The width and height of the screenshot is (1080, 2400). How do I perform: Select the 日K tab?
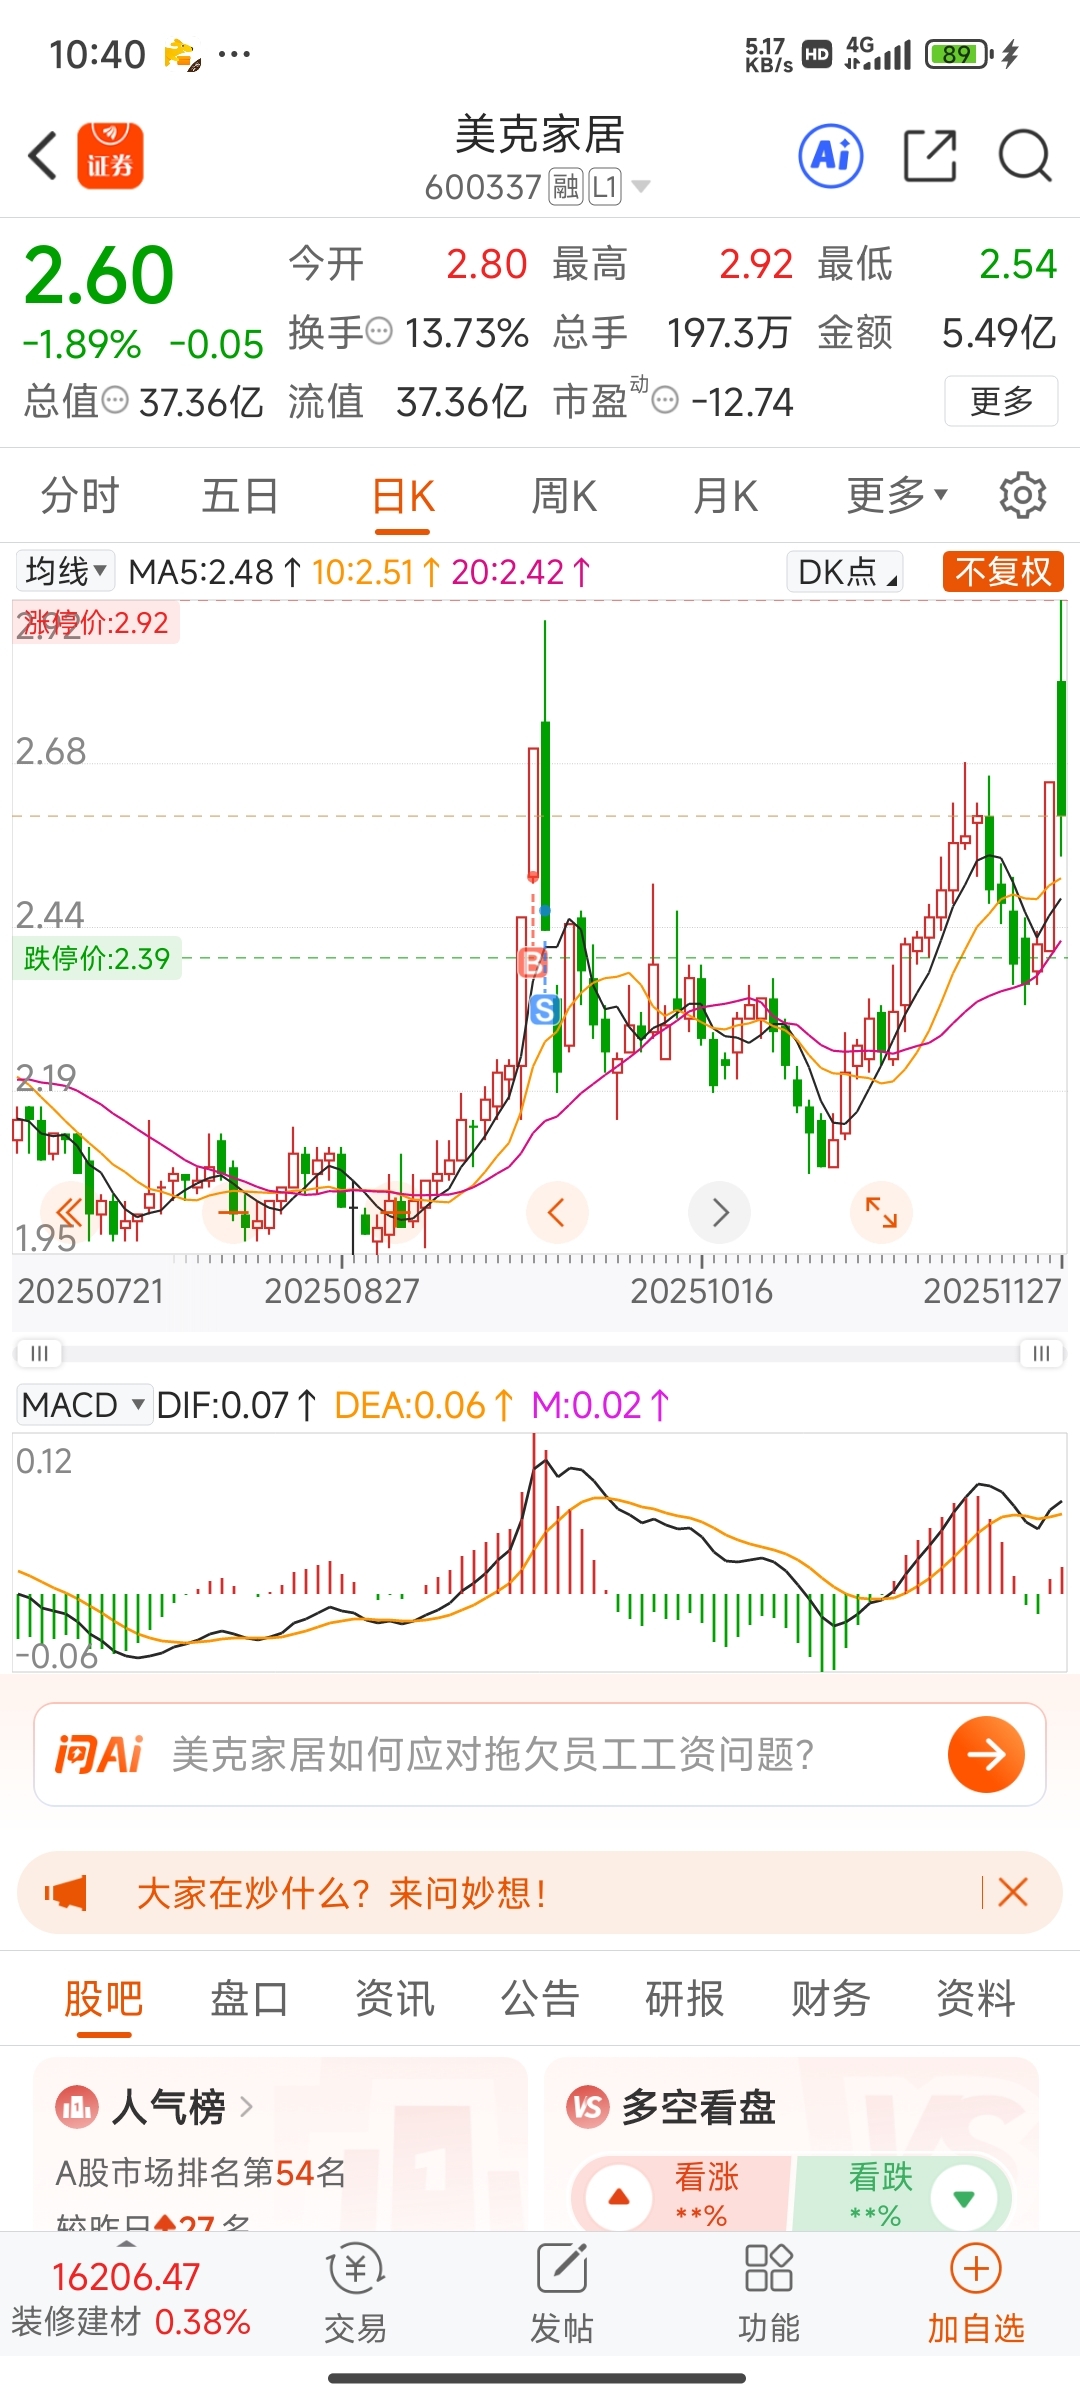click(403, 495)
